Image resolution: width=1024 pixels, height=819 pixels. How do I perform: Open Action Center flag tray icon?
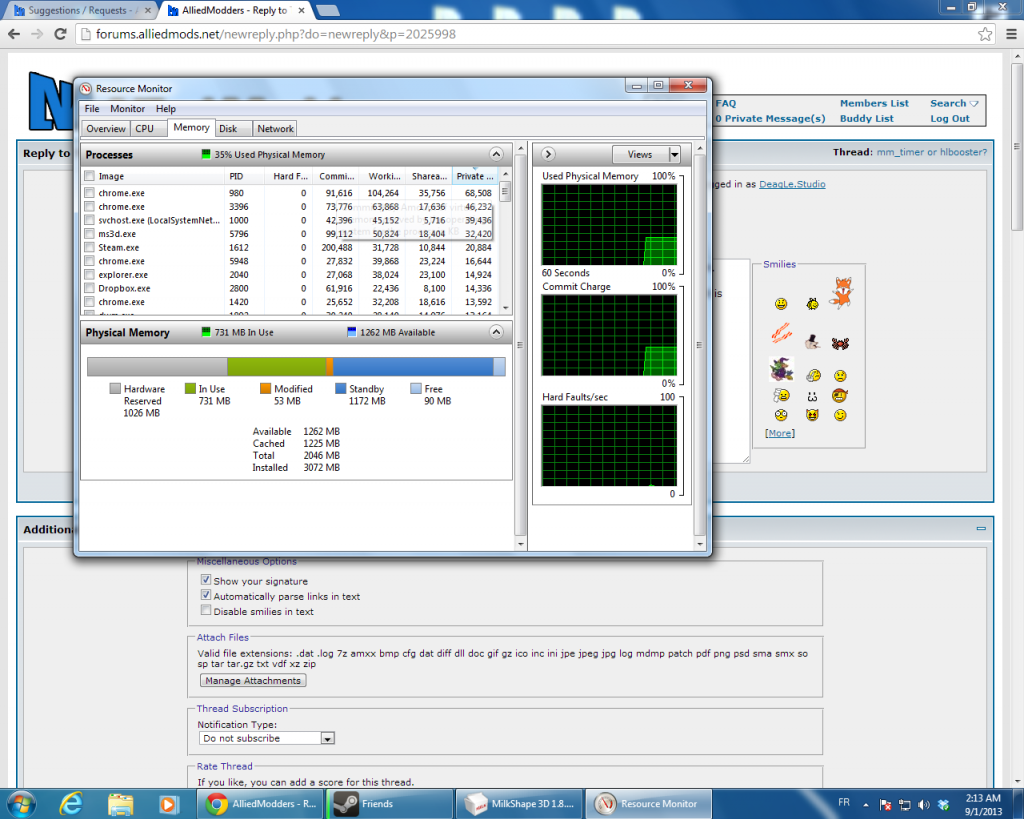point(886,805)
